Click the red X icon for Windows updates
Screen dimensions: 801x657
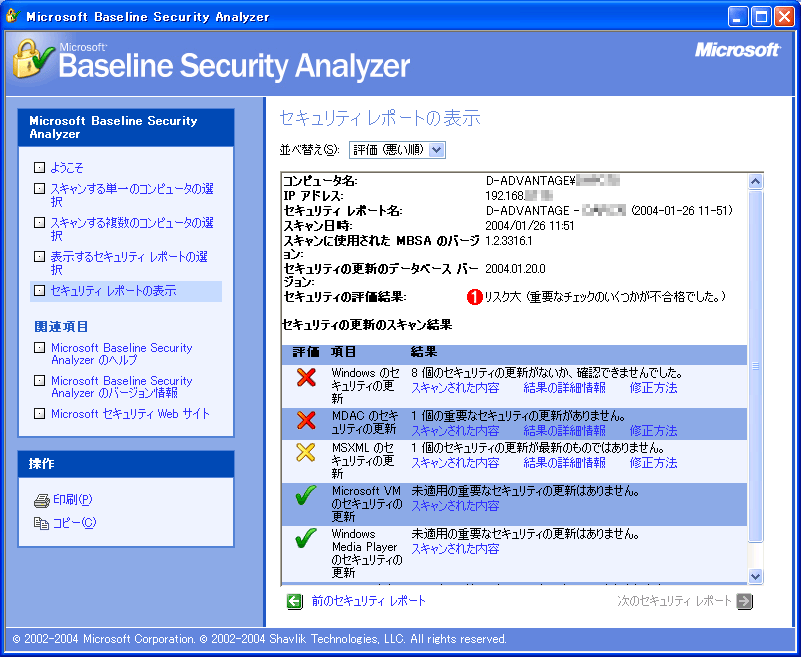(x=306, y=378)
